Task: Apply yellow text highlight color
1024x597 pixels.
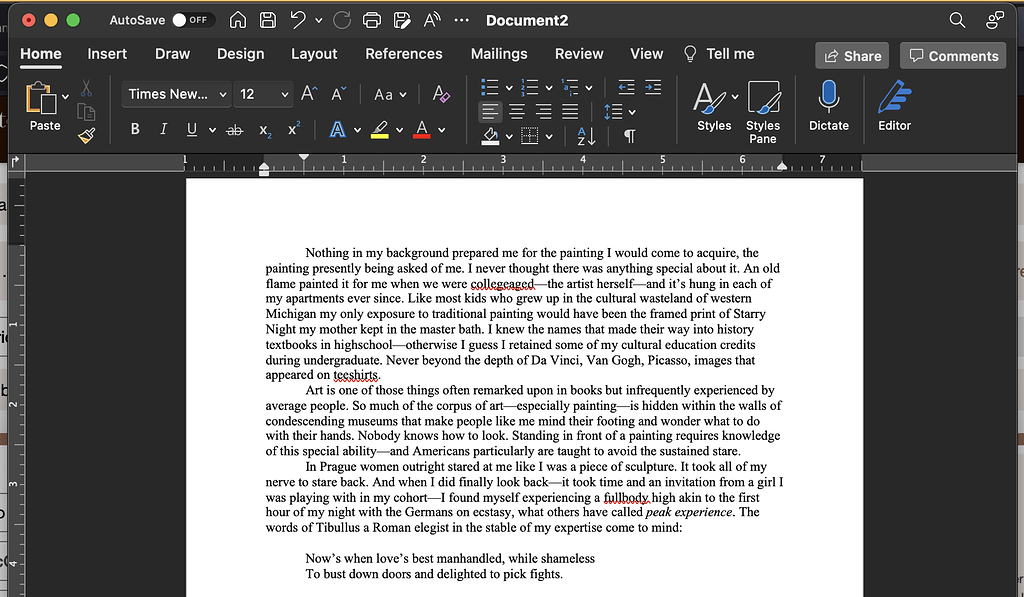Action: [380, 130]
